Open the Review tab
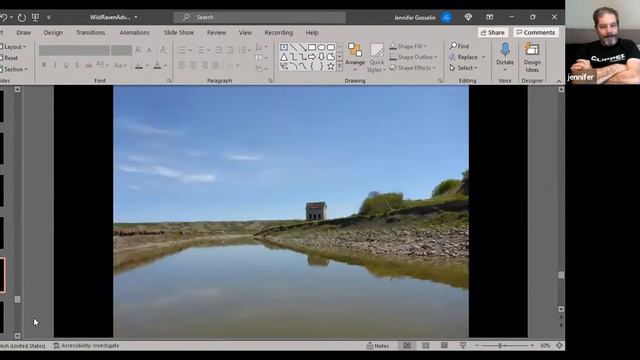 216,32
